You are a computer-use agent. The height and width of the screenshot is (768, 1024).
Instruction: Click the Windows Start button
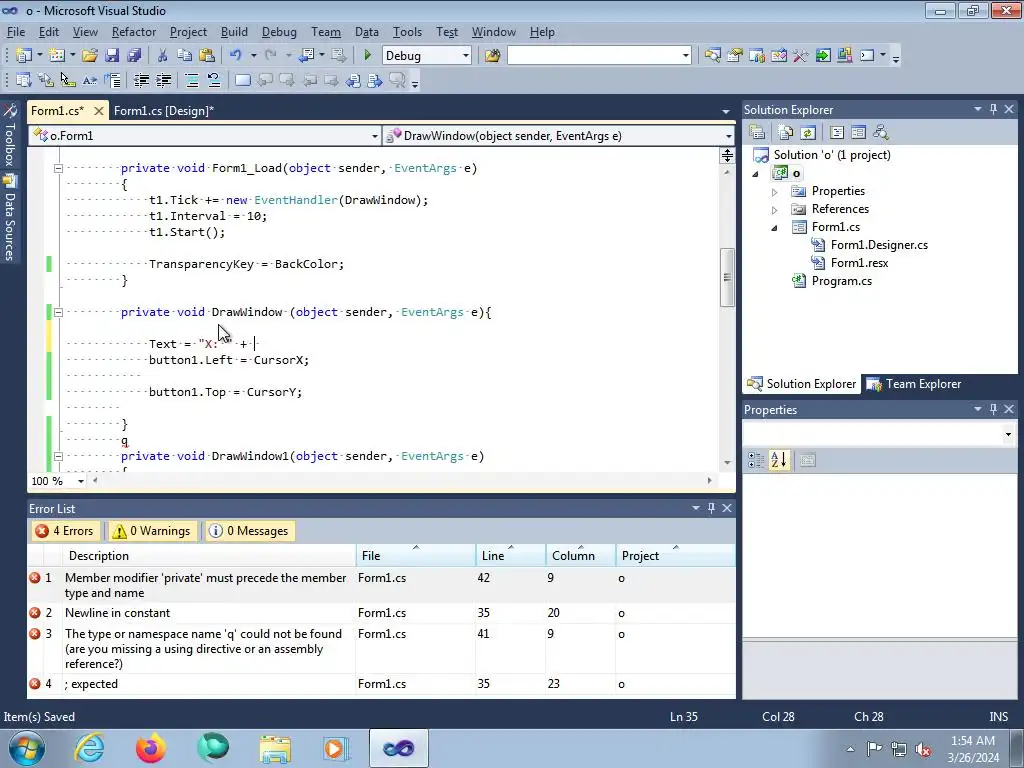click(x=27, y=748)
